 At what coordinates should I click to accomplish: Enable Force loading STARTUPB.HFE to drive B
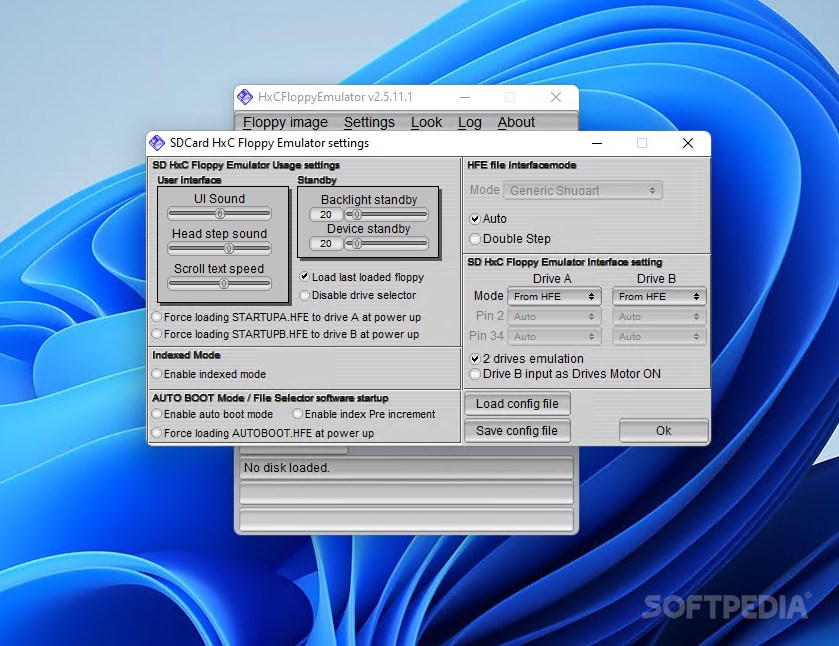coord(156,334)
